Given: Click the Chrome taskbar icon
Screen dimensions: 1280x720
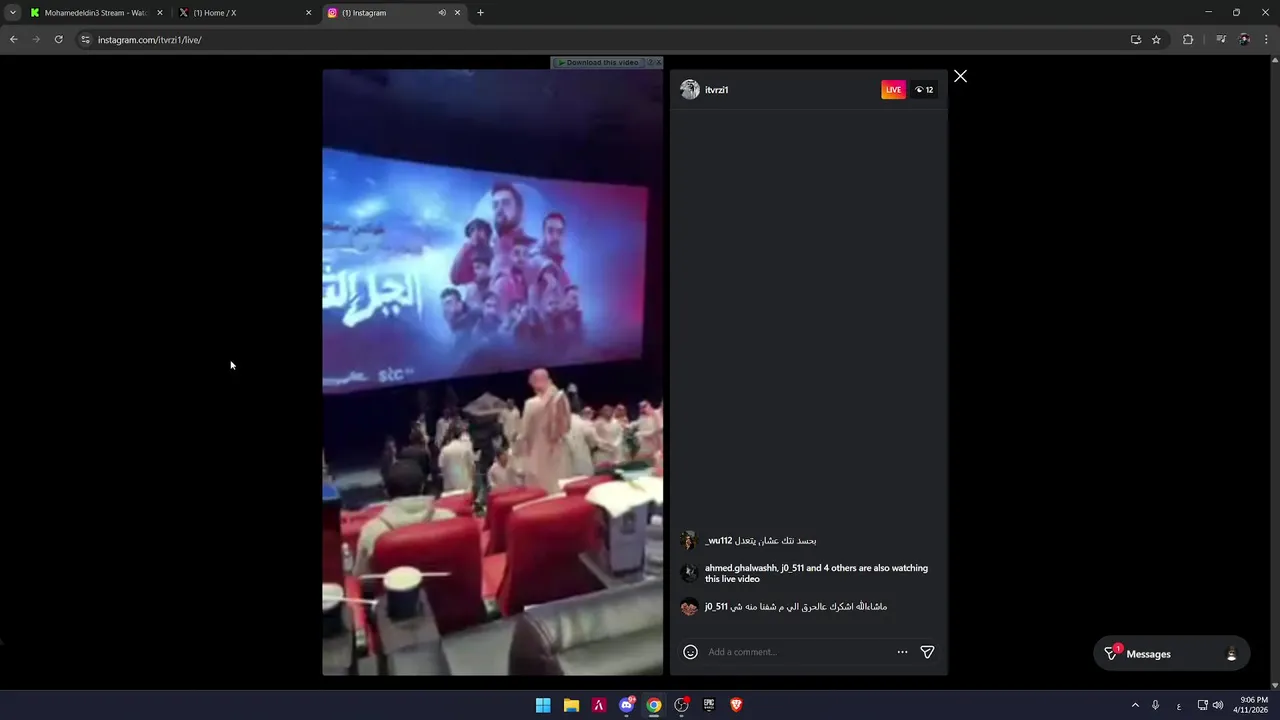Looking at the screenshot, I should tap(654, 705).
